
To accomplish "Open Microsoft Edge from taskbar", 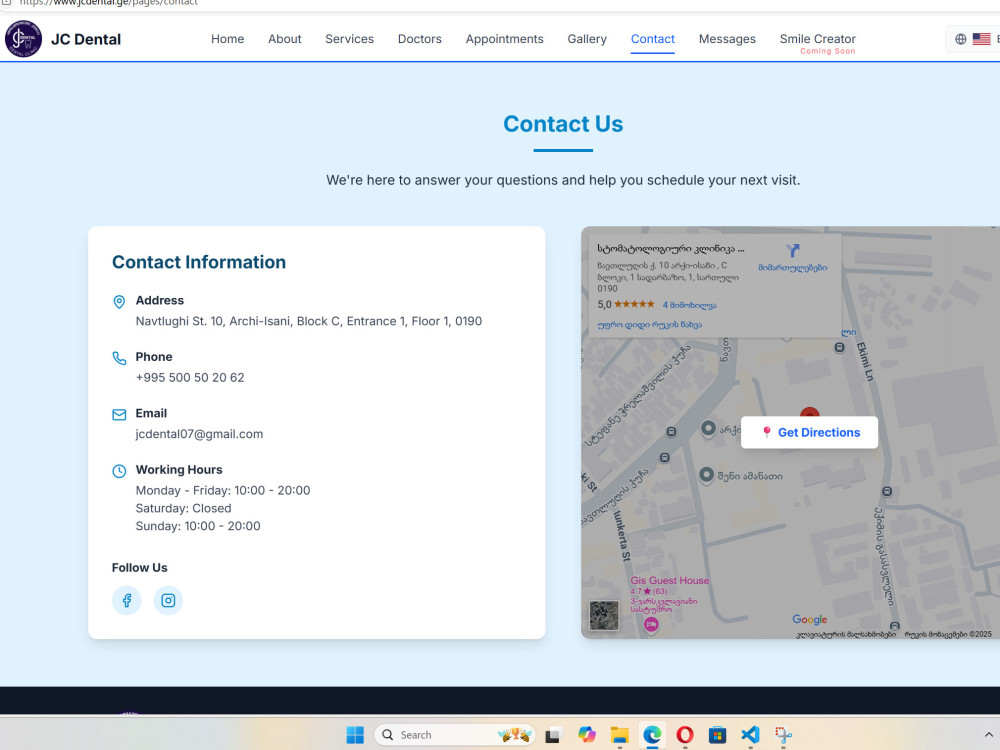I will (652, 735).
